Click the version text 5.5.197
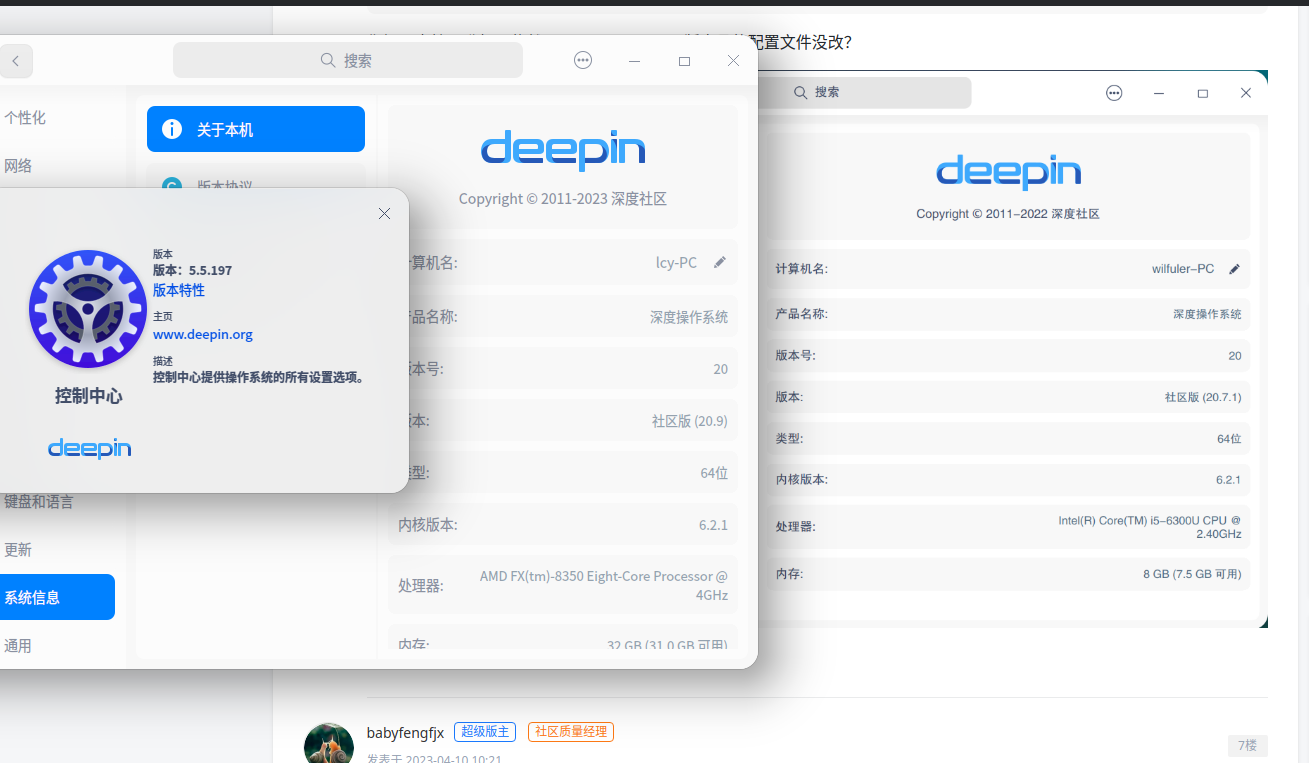 [x=210, y=270]
